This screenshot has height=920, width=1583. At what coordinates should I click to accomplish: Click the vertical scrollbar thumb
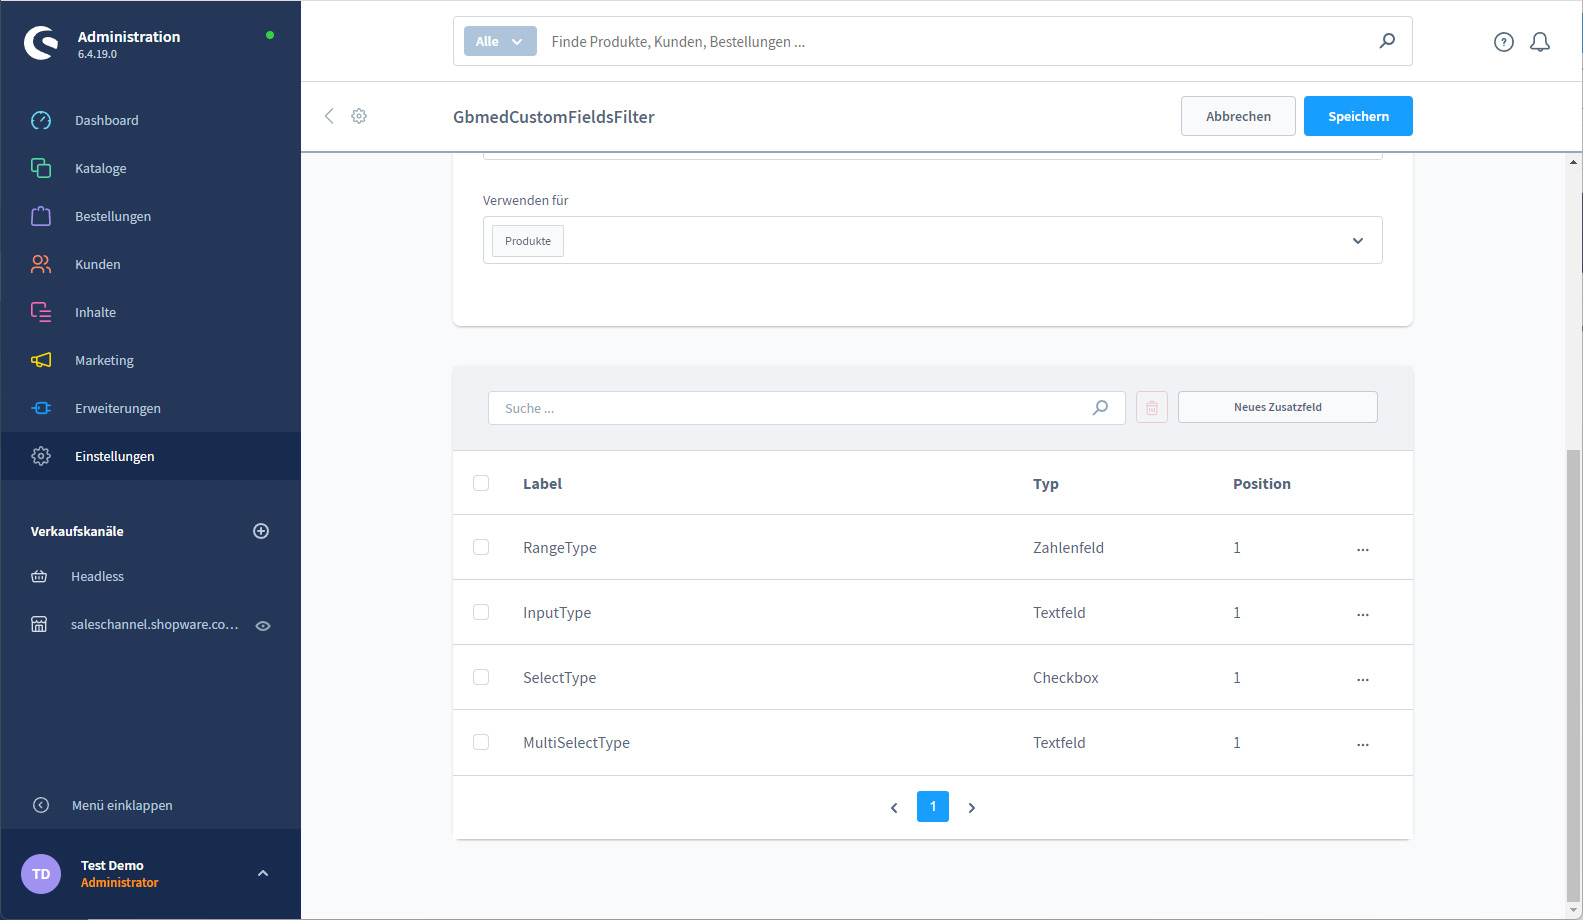point(1574,675)
